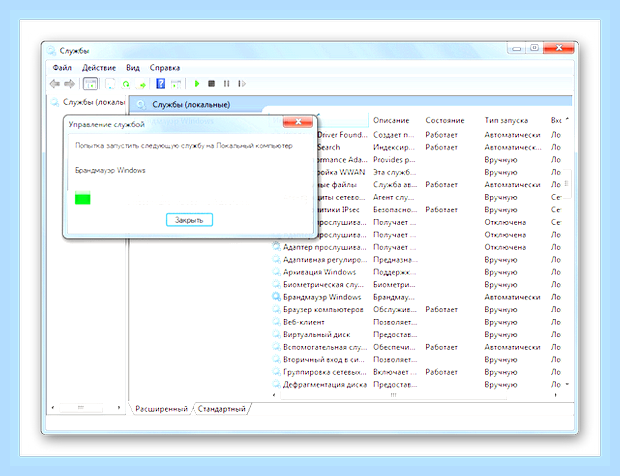Screen dimensions: 620x476
Task: Open the Действие menu
Action: pos(99,68)
